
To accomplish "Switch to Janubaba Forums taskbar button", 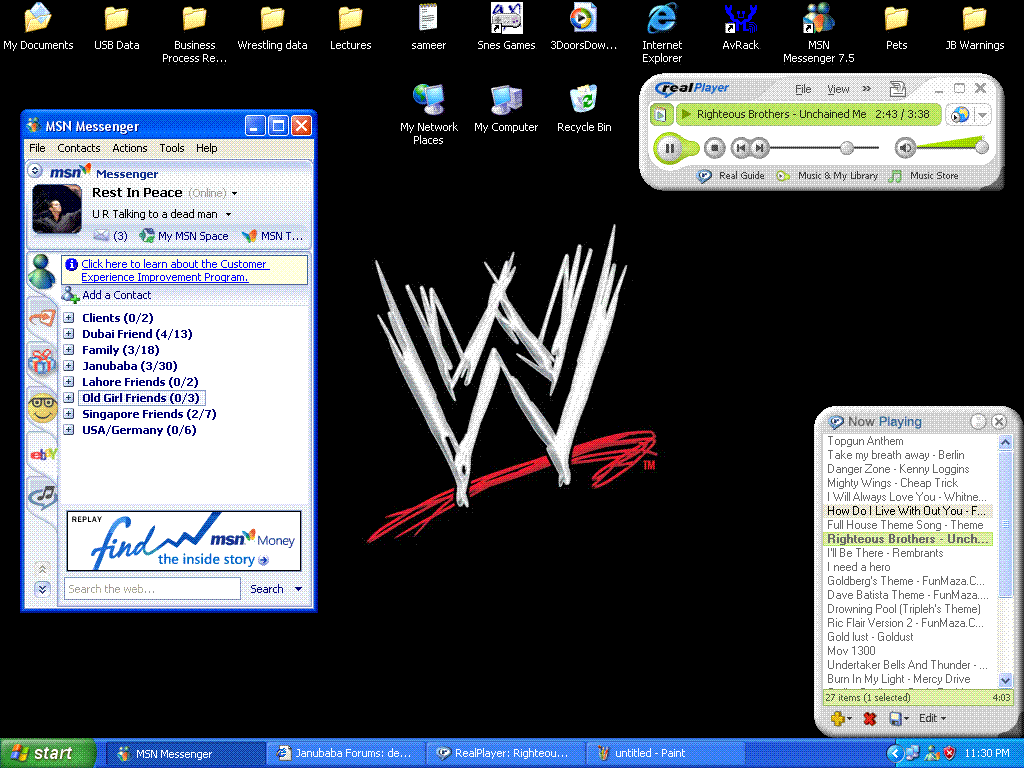I will (x=345, y=754).
